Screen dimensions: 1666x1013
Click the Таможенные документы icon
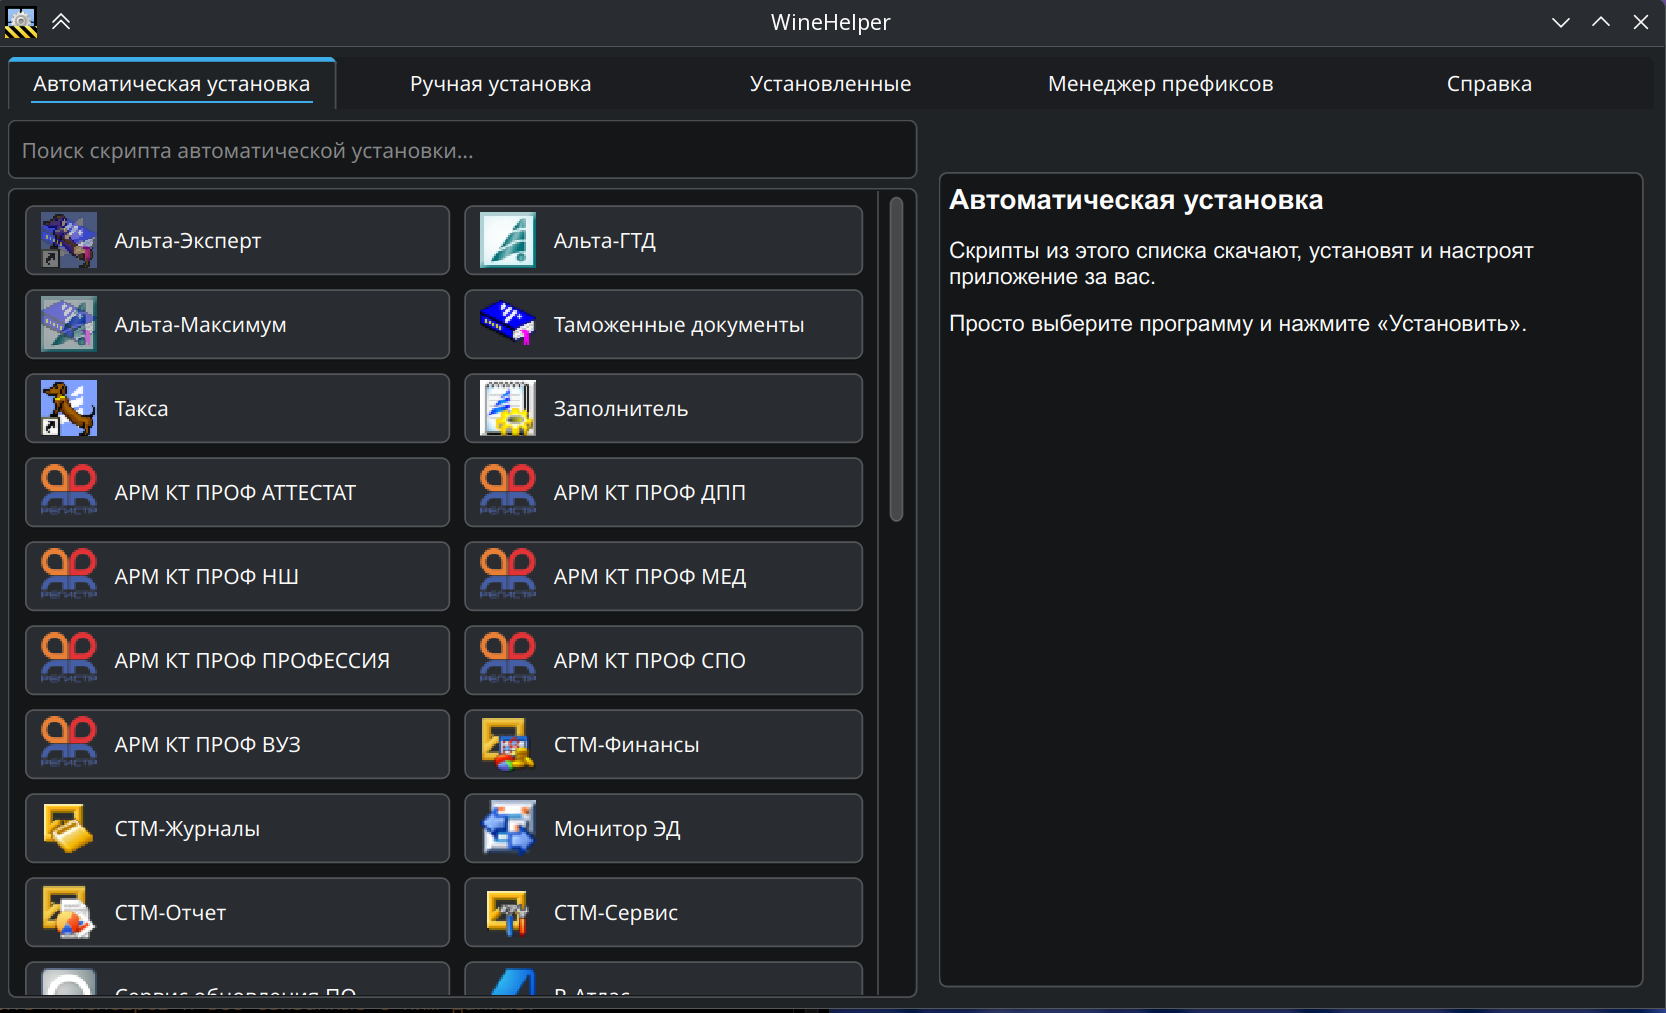507,324
